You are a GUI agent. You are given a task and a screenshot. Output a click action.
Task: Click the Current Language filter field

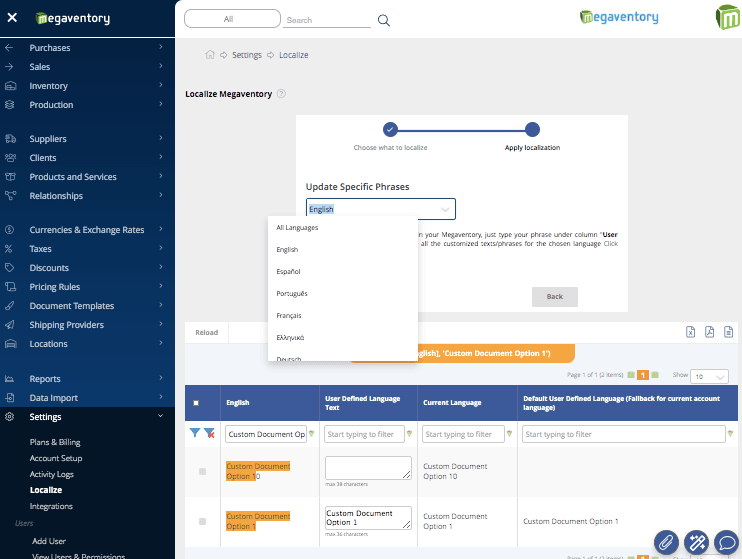coord(462,434)
